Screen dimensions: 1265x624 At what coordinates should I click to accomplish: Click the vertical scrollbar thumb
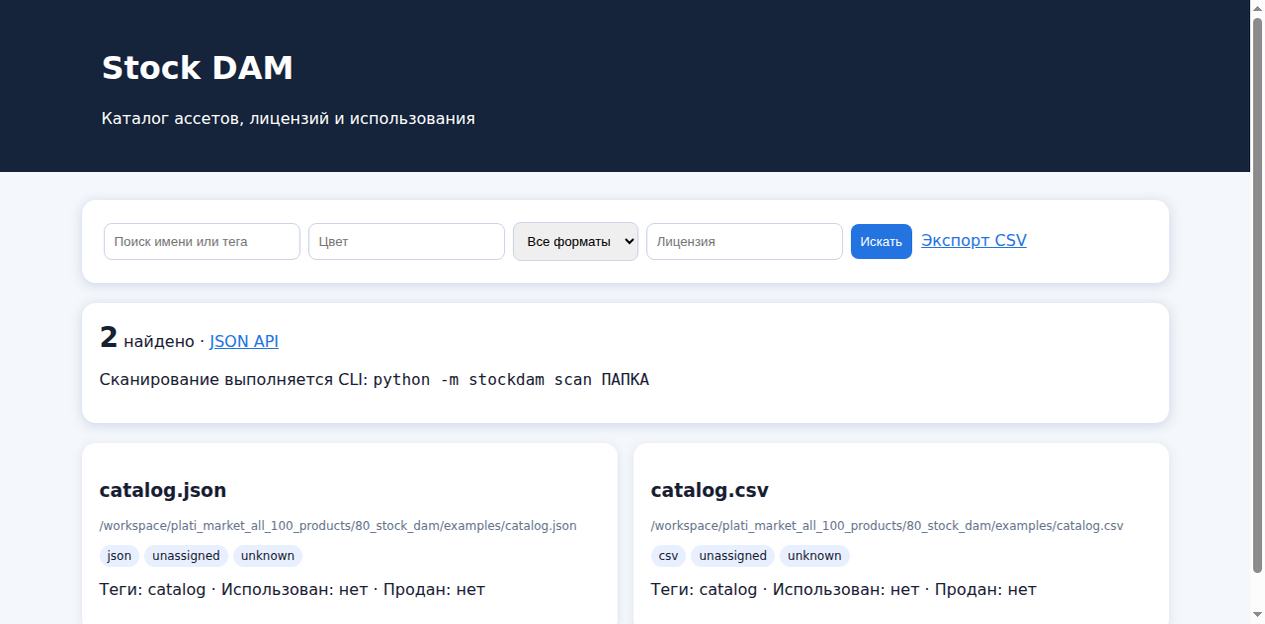coord(1258,296)
